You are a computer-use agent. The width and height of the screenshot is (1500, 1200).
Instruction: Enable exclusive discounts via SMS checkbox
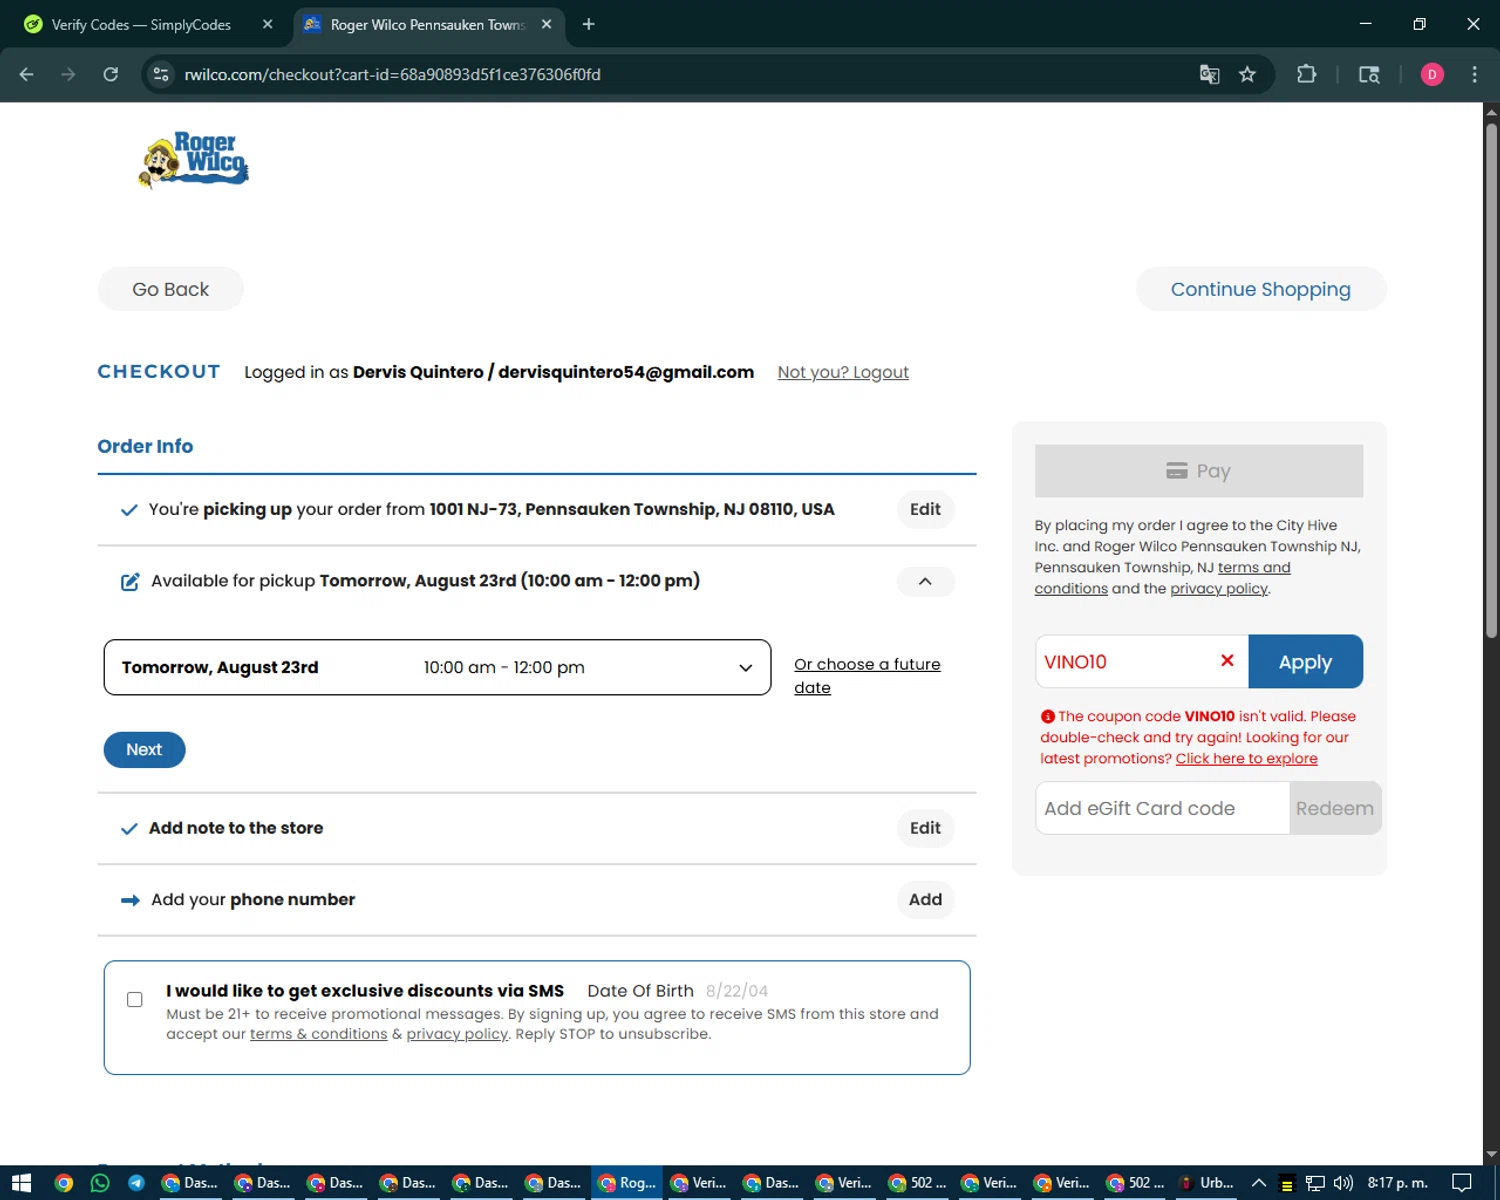click(135, 999)
